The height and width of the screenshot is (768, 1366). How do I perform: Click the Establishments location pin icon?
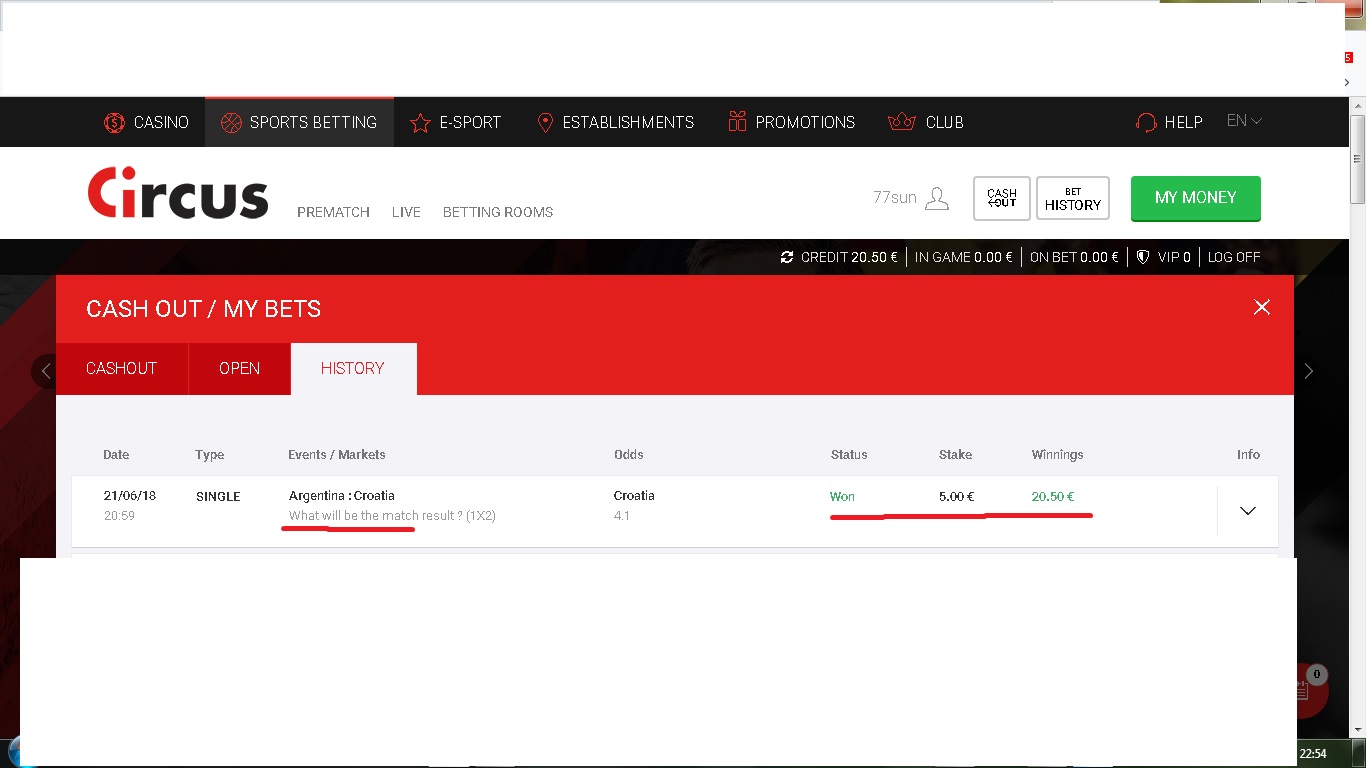545,122
